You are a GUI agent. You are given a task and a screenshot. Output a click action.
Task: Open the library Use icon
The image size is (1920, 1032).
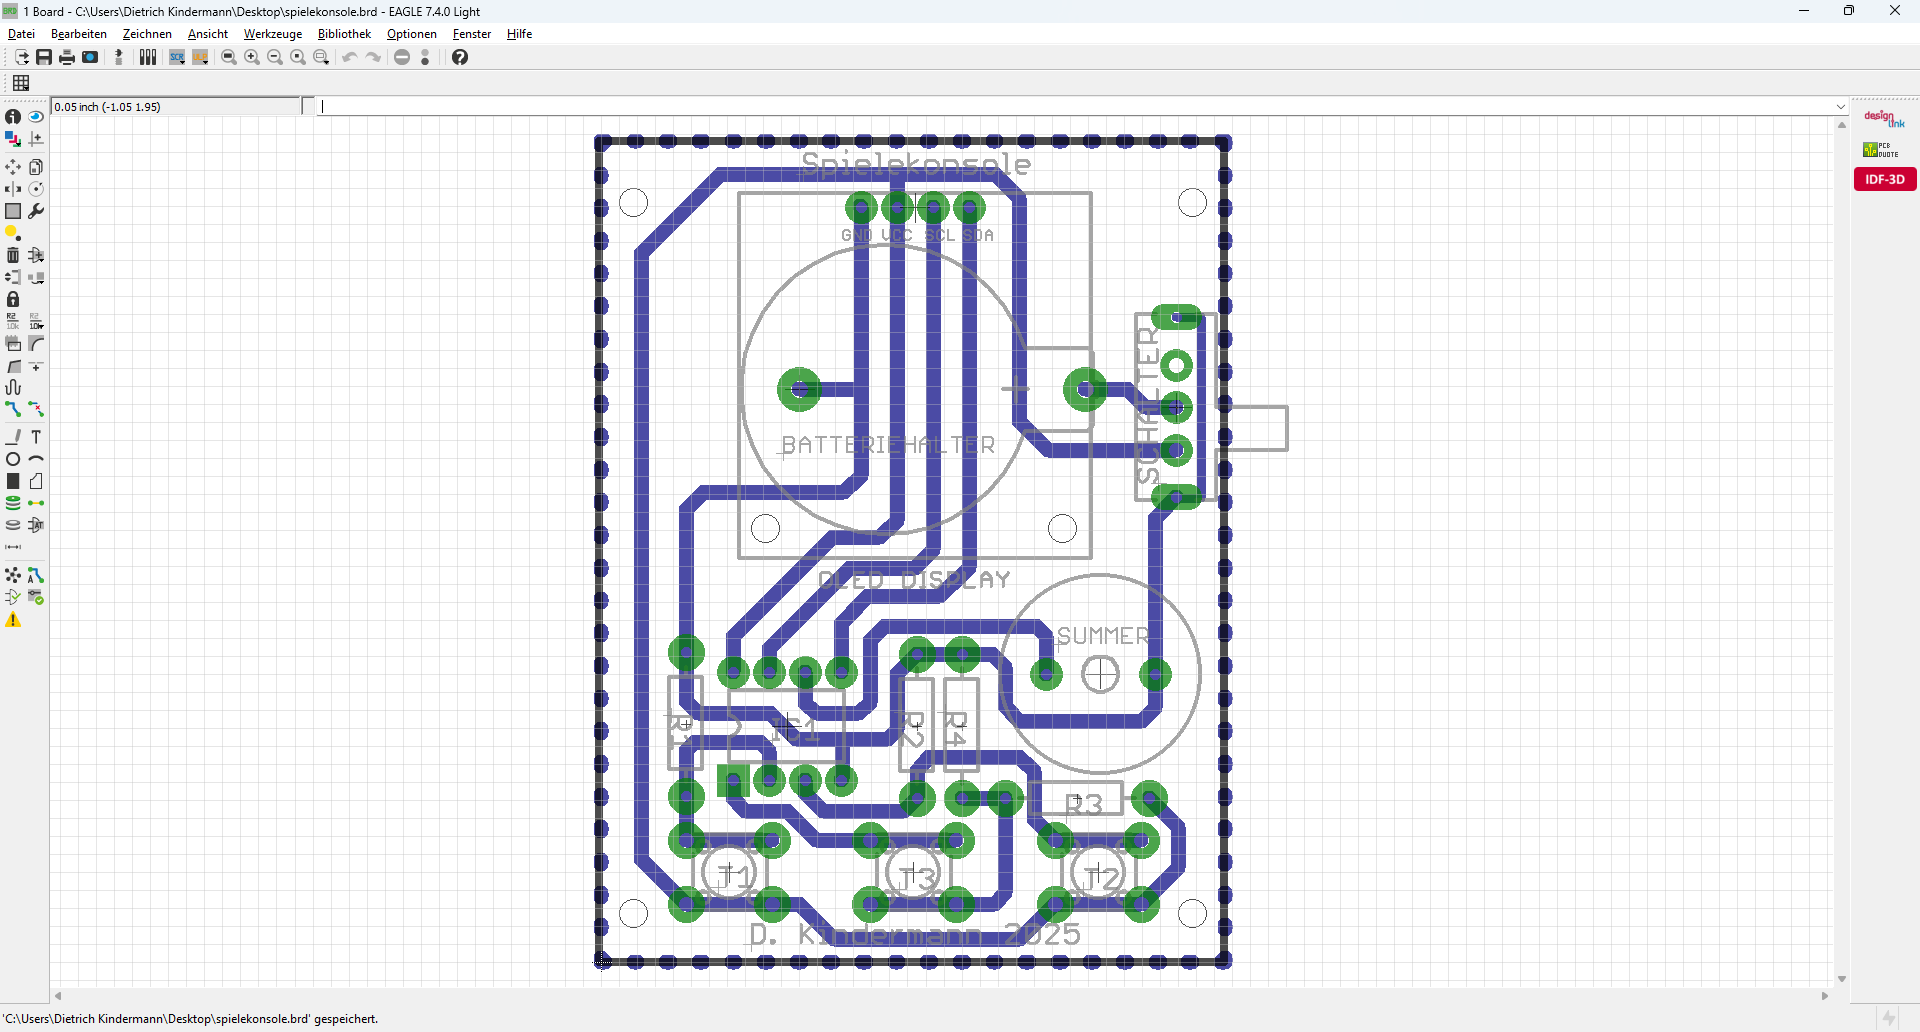148,57
